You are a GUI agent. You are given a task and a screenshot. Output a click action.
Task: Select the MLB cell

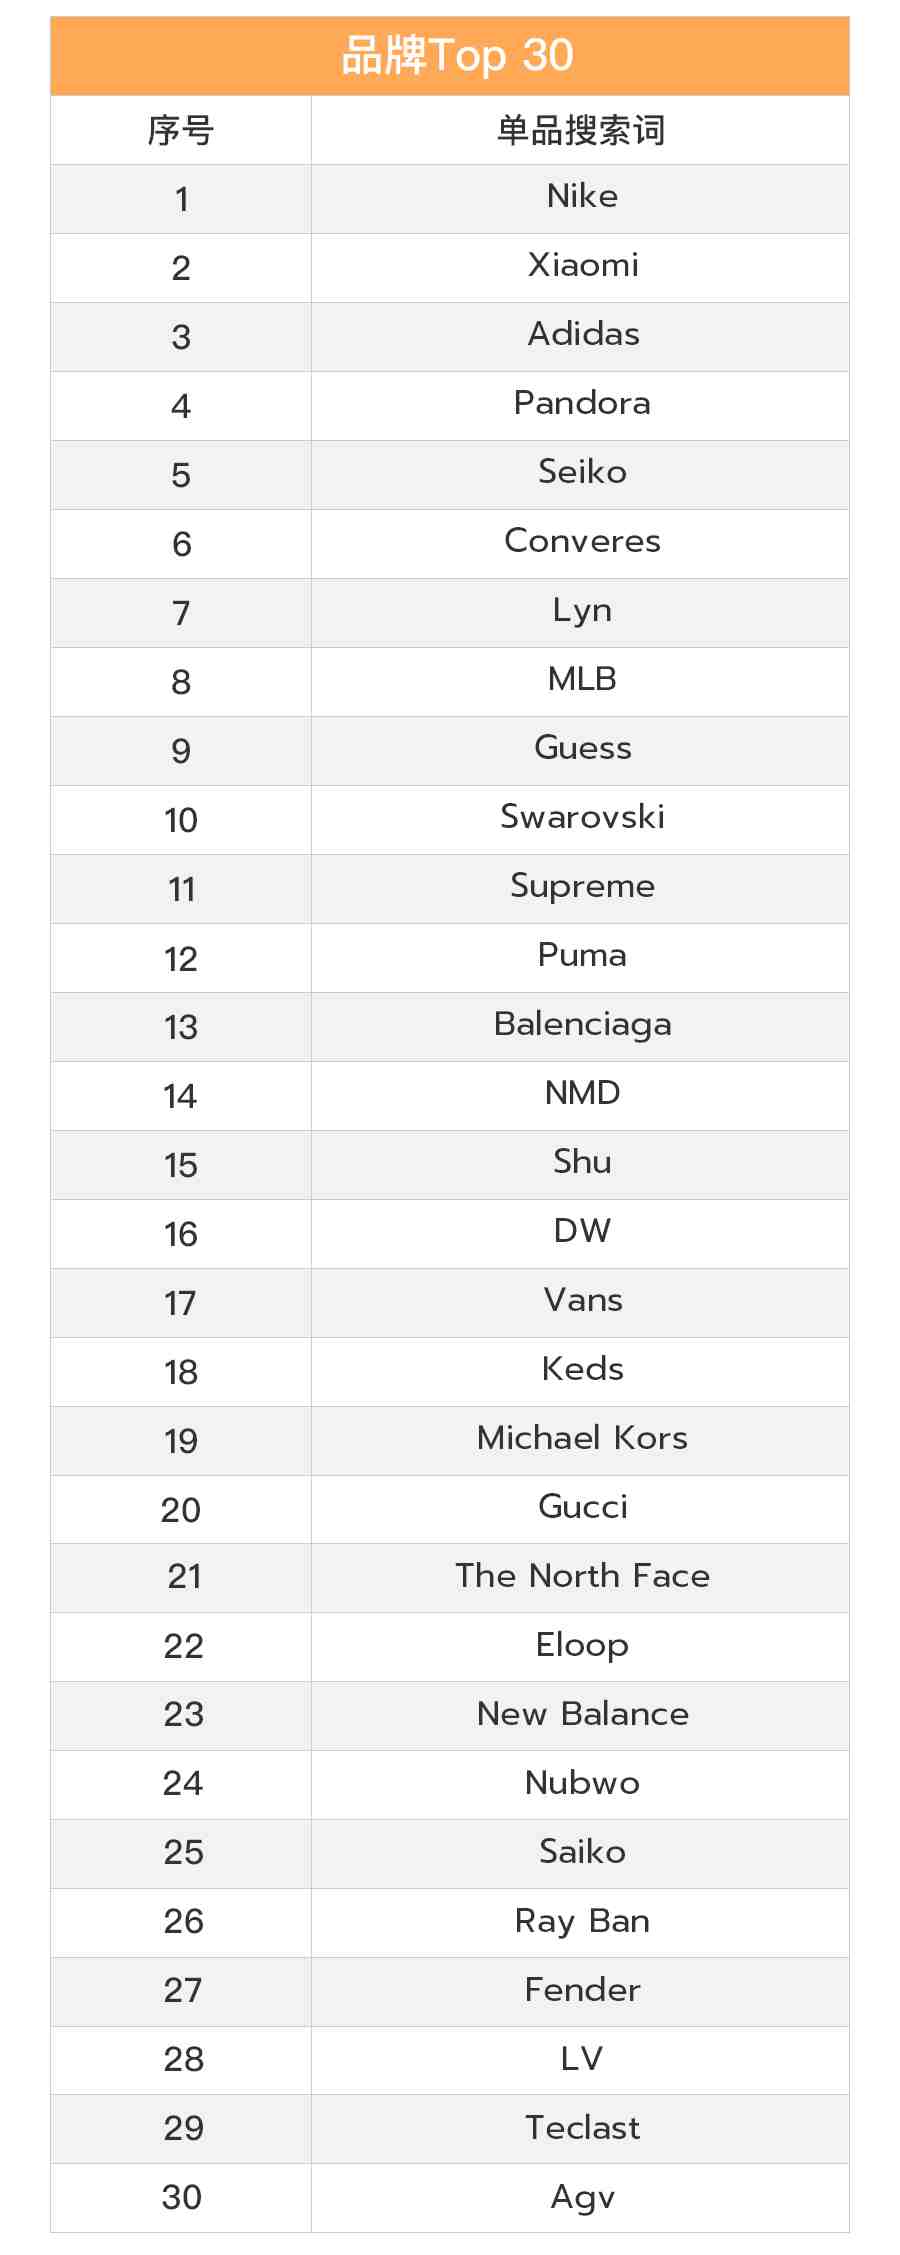pyautogui.click(x=582, y=679)
